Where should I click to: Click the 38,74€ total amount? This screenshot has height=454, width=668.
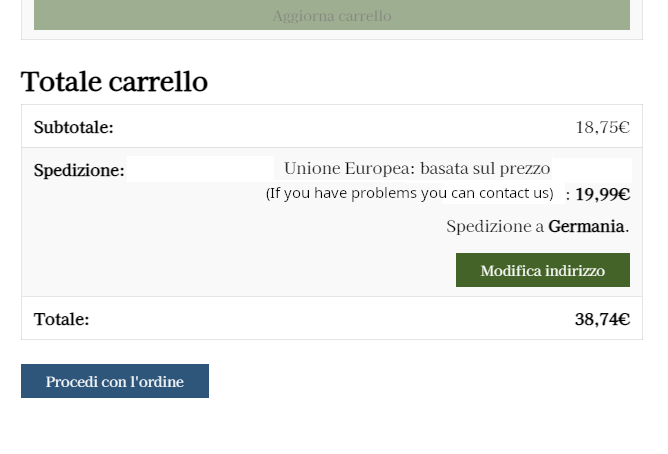click(x=602, y=320)
